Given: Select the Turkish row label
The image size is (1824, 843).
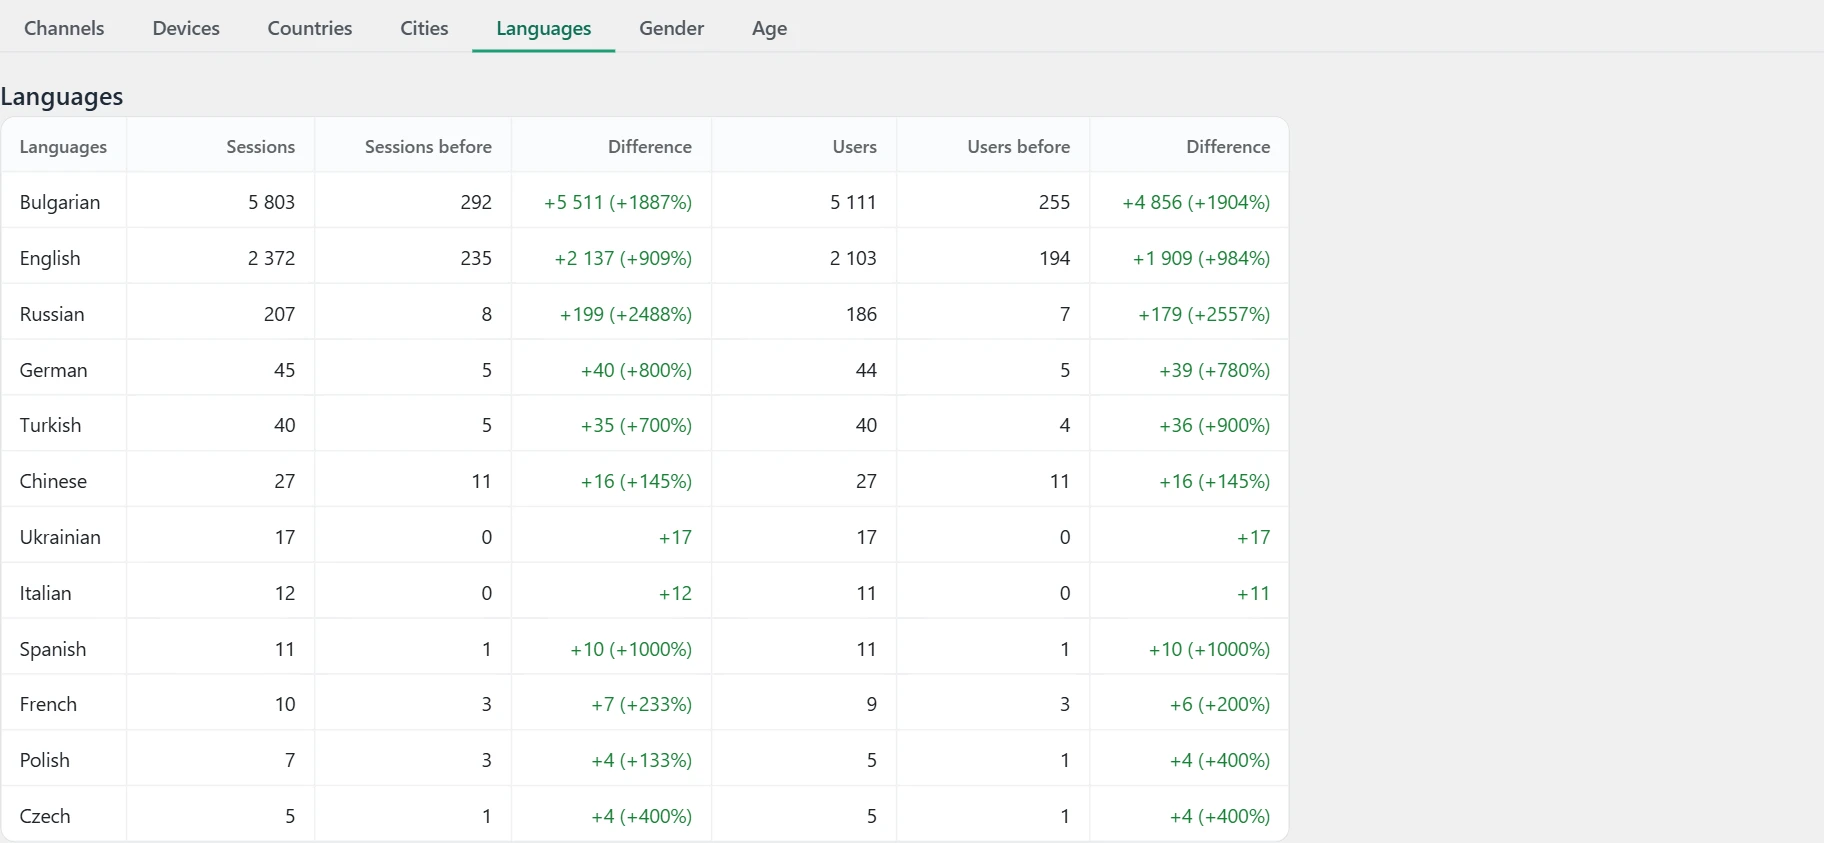Looking at the screenshot, I should (x=50, y=425).
